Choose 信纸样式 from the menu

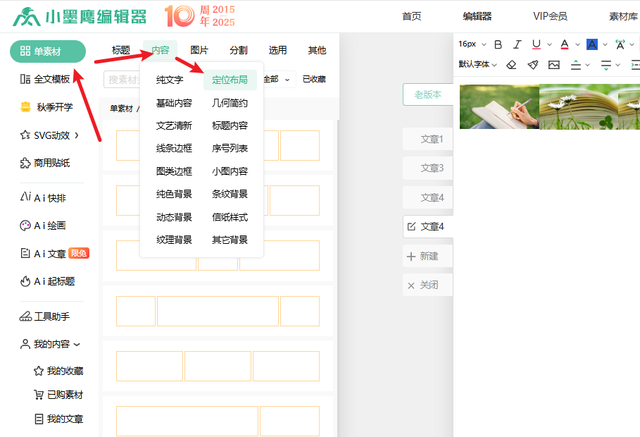(230, 217)
